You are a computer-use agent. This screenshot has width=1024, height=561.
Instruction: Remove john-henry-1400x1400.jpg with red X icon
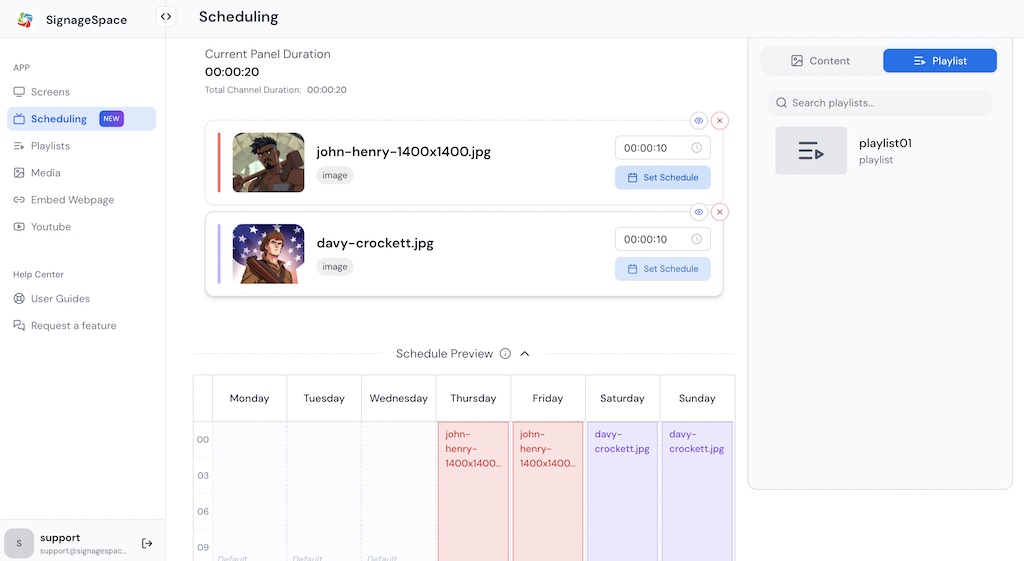coord(720,121)
